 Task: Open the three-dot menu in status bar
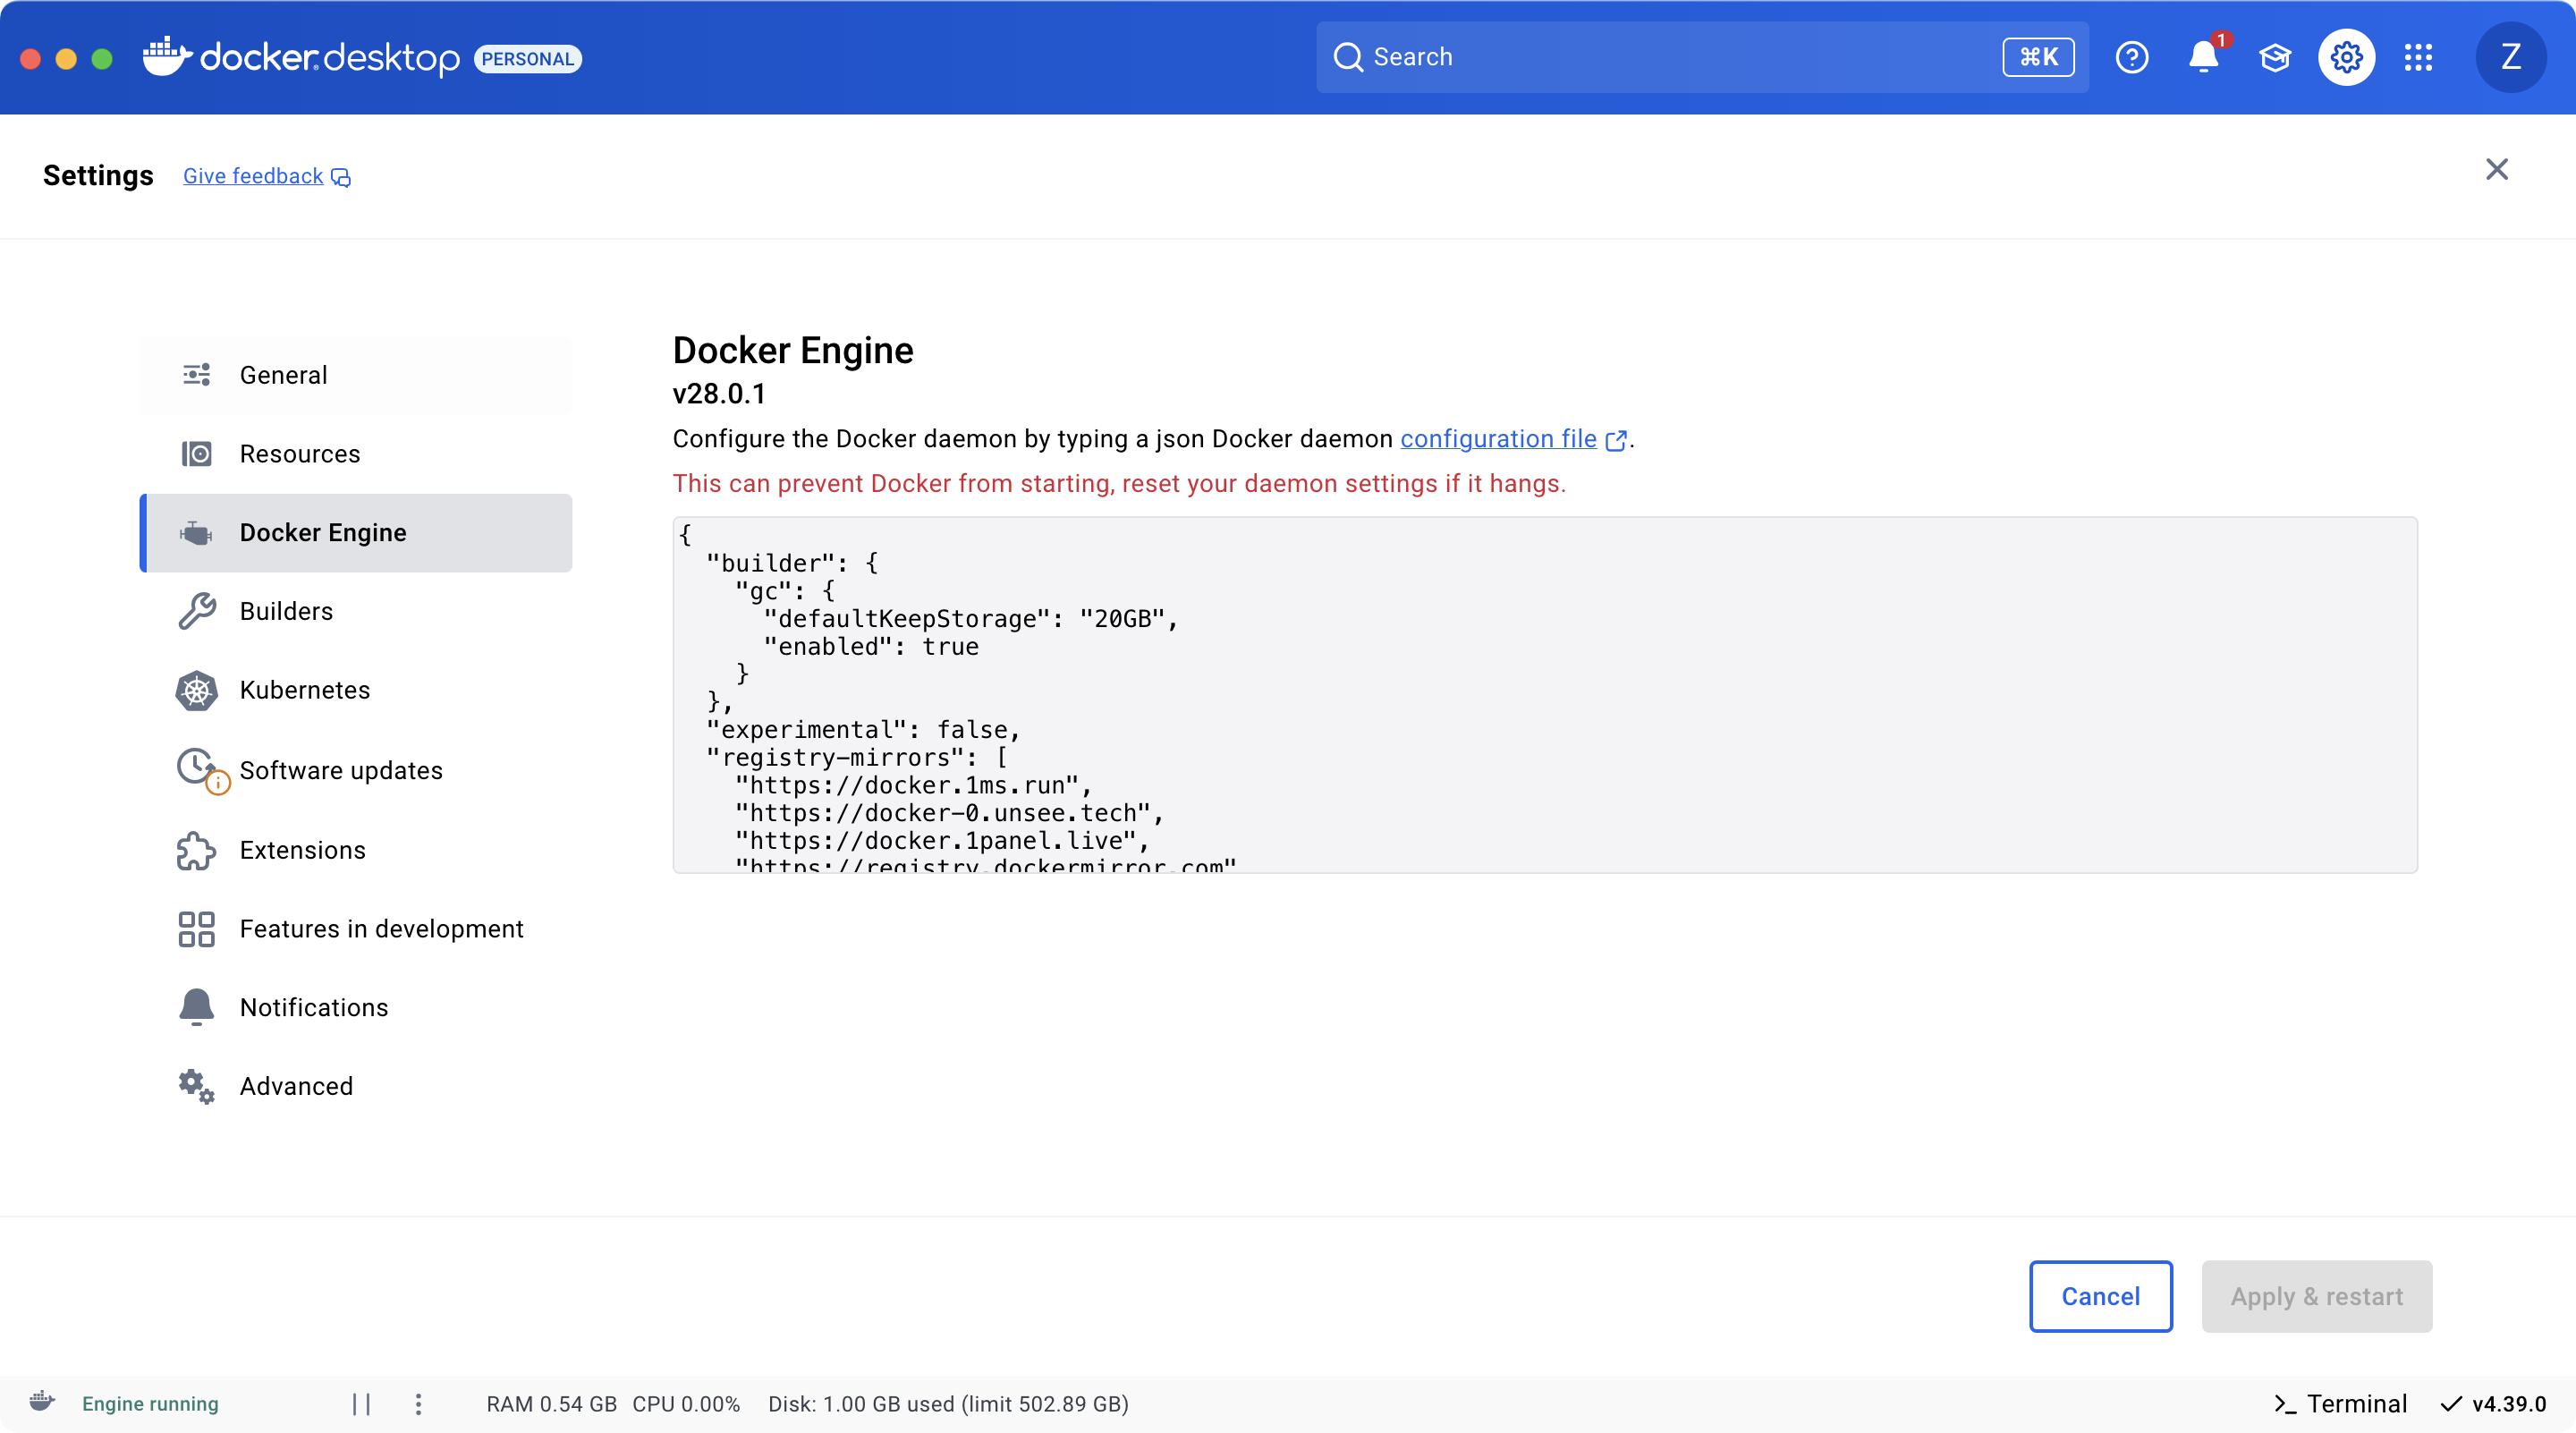coord(418,1403)
